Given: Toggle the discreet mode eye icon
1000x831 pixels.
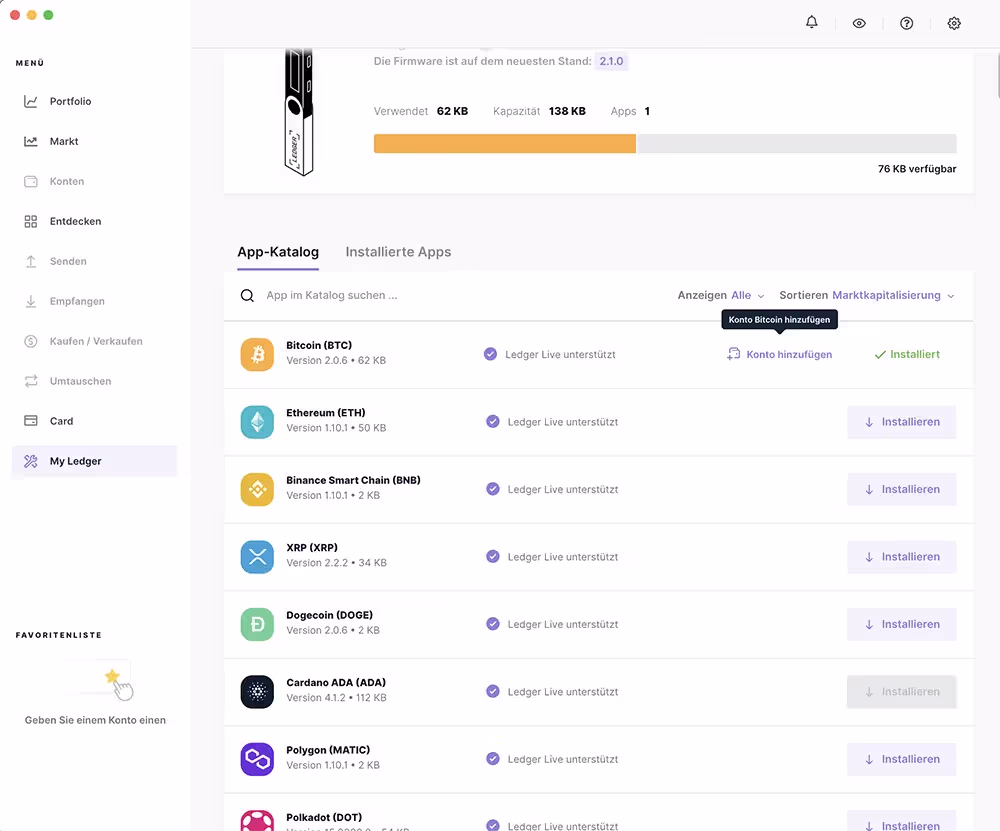Looking at the screenshot, I should click(x=859, y=24).
